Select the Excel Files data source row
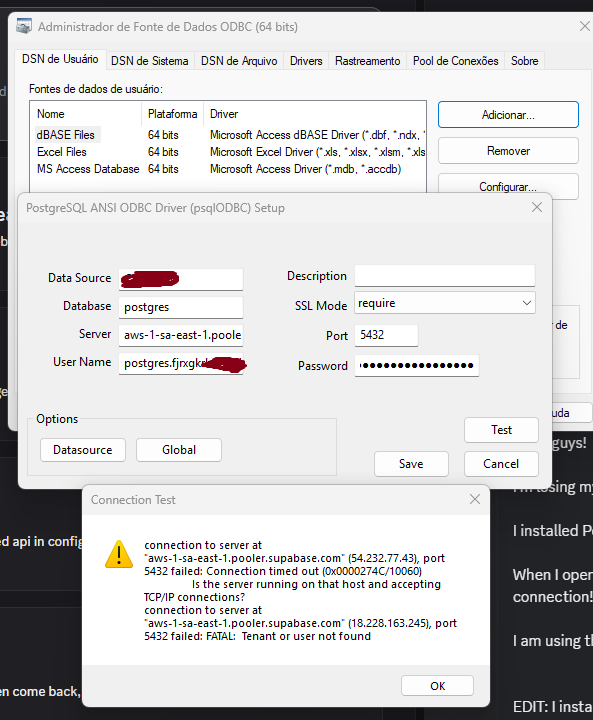 pyautogui.click(x=228, y=152)
